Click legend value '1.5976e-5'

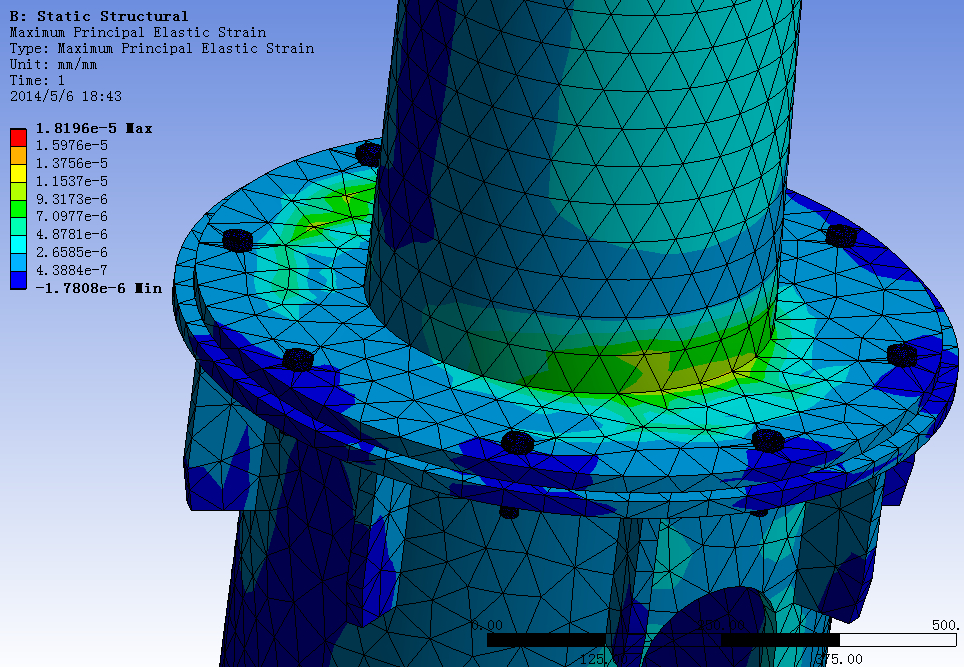[x=72, y=146]
